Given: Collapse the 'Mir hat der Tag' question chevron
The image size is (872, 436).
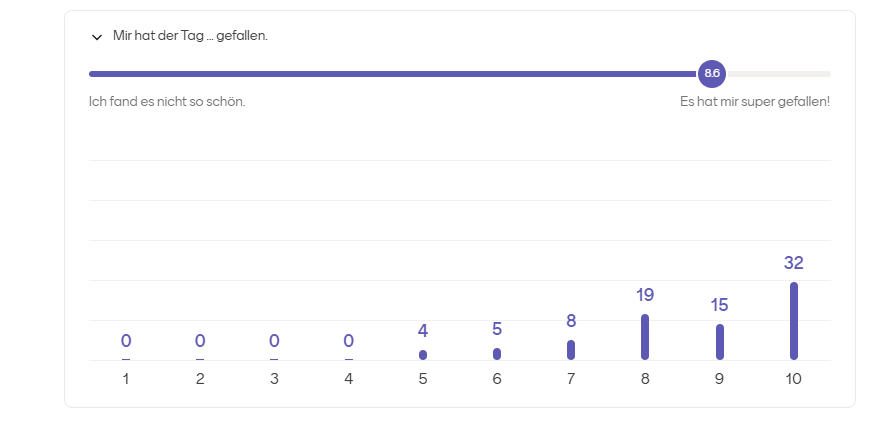Looking at the screenshot, I should click(97, 37).
